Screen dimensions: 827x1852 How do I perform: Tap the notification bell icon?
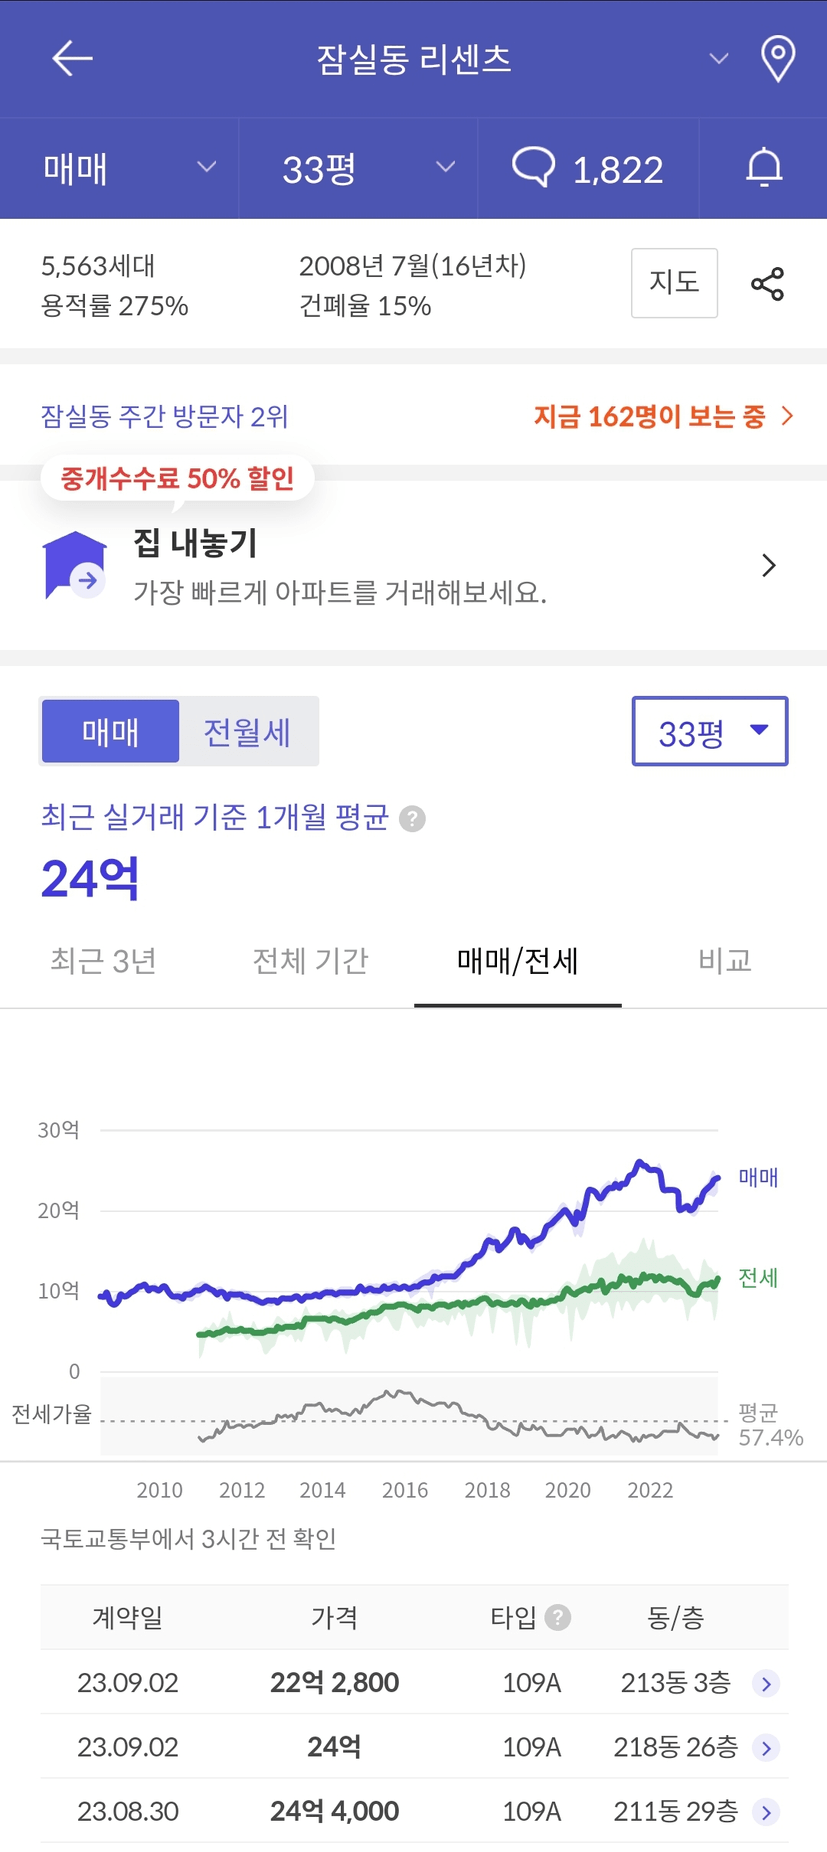coord(764,168)
